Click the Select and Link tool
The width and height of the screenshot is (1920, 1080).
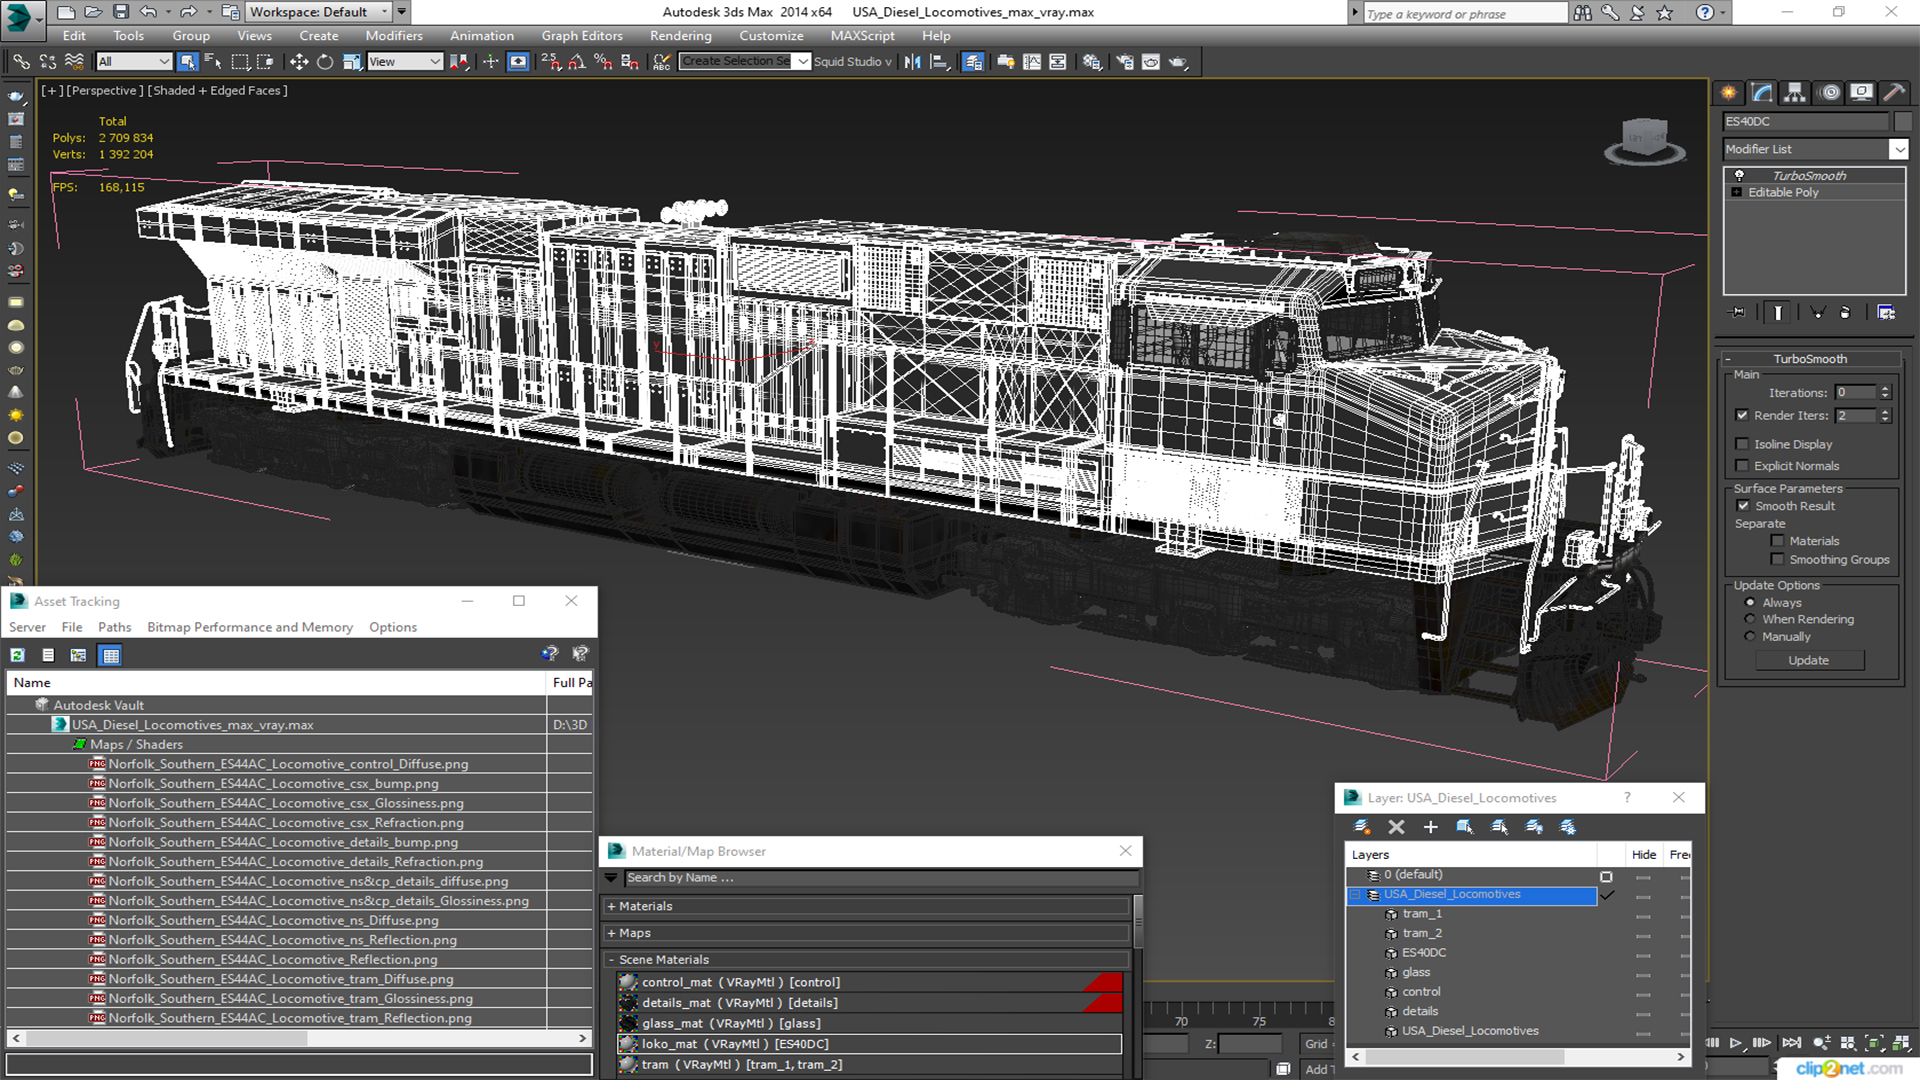coord(21,62)
